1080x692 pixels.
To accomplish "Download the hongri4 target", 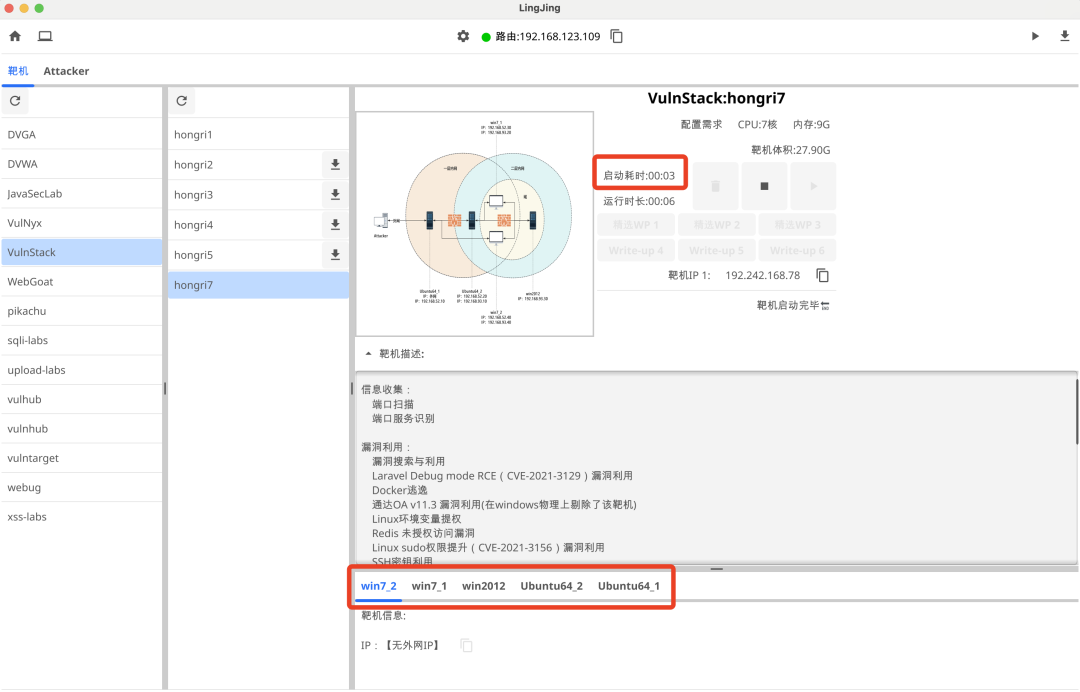I will coord(335,224).
